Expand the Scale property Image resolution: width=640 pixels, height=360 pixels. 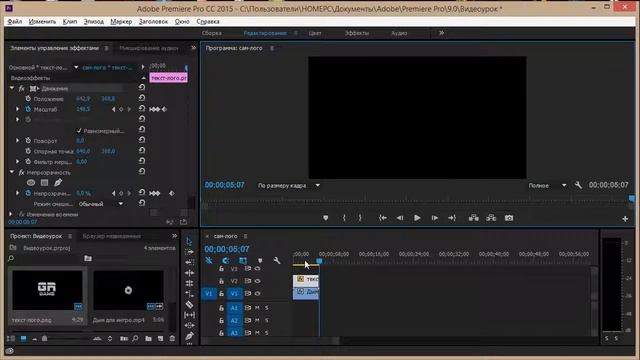(17, 109)
